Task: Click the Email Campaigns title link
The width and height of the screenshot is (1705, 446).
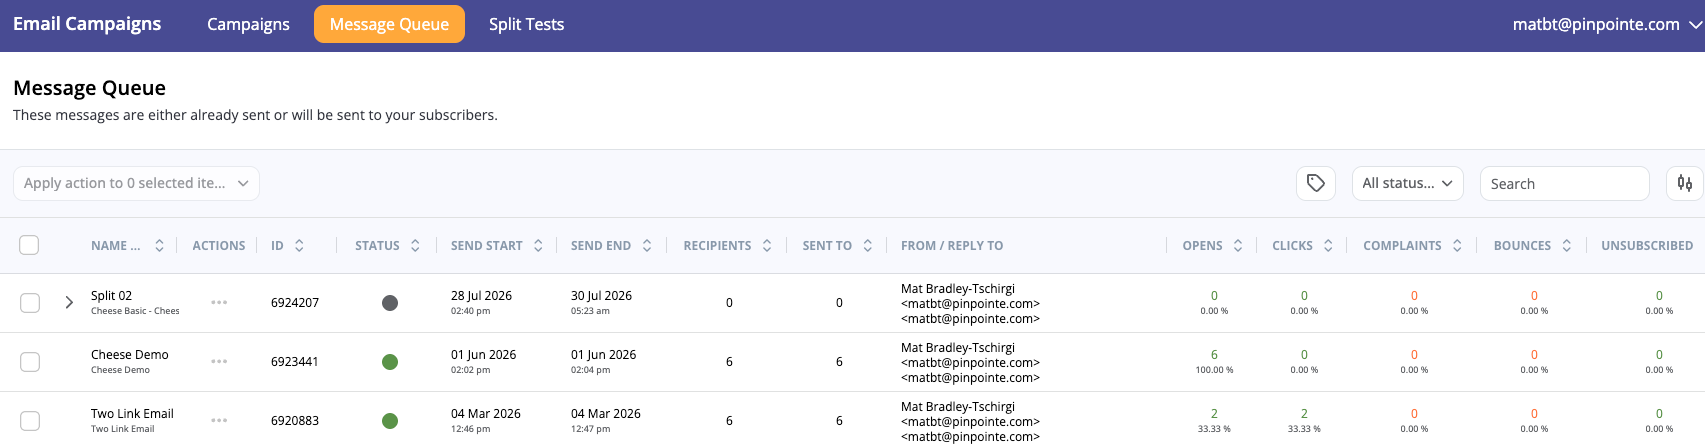Action: [x=87, y=24]
